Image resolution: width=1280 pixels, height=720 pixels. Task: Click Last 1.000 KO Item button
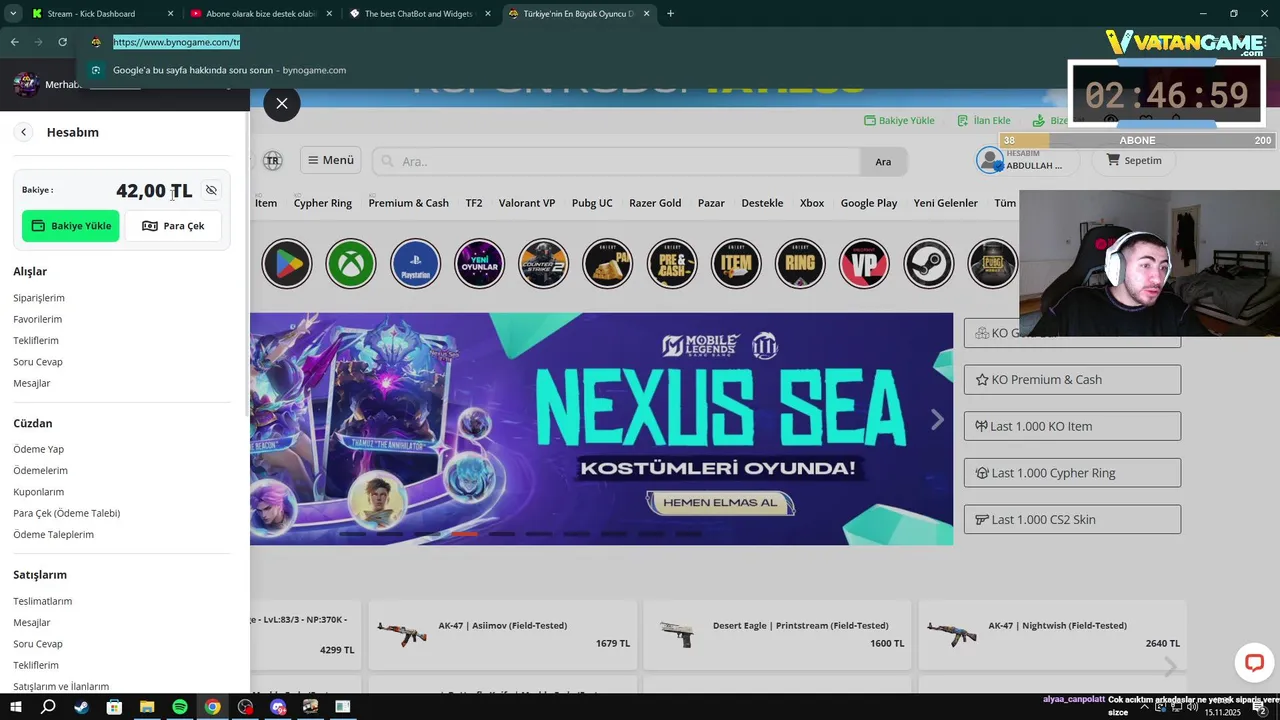[x=1072, y=426]
